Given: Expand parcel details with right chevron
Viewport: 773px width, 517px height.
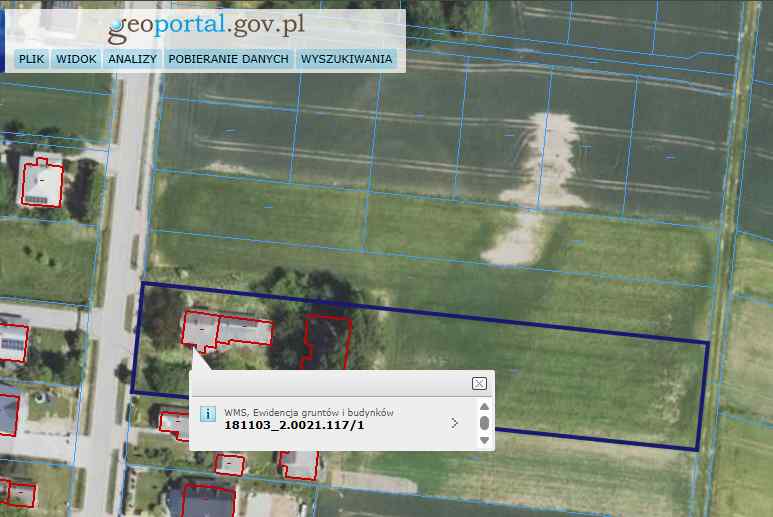Looking at the screenshot, I should pyautogui.click(x=456, y=423).
